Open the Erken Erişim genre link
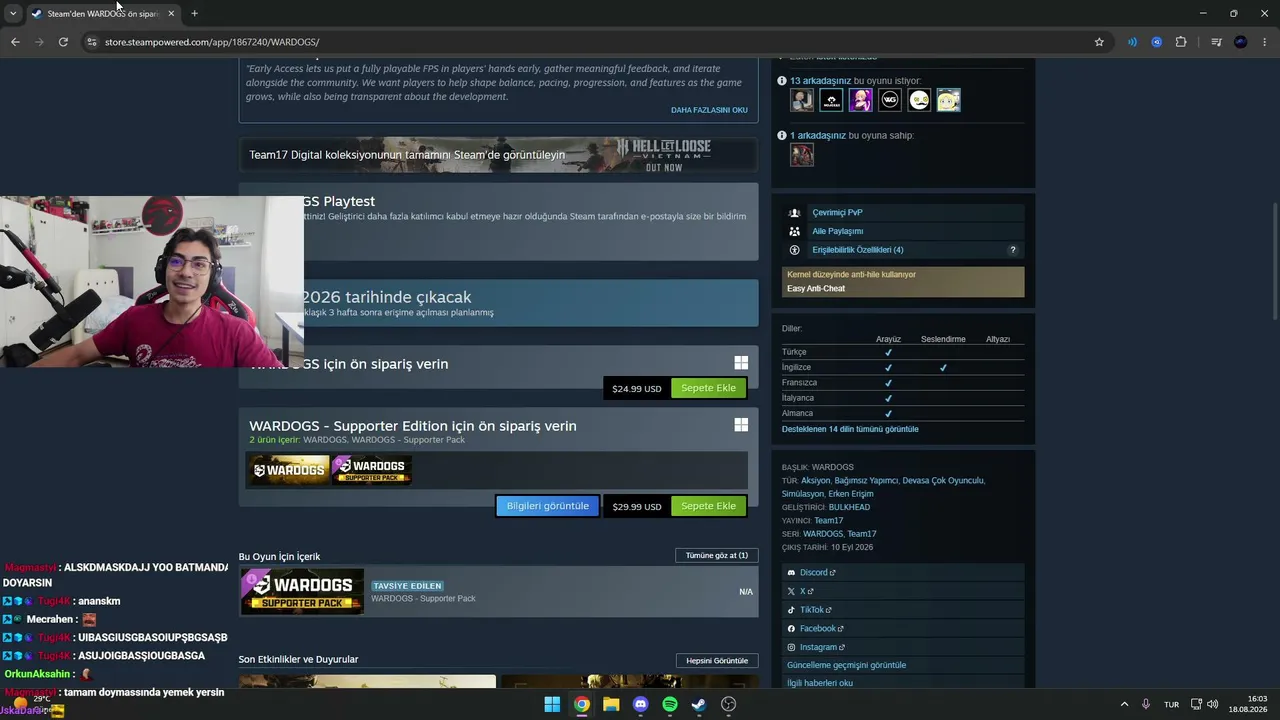The image size is (1280, 720). (x=851, y=494)
